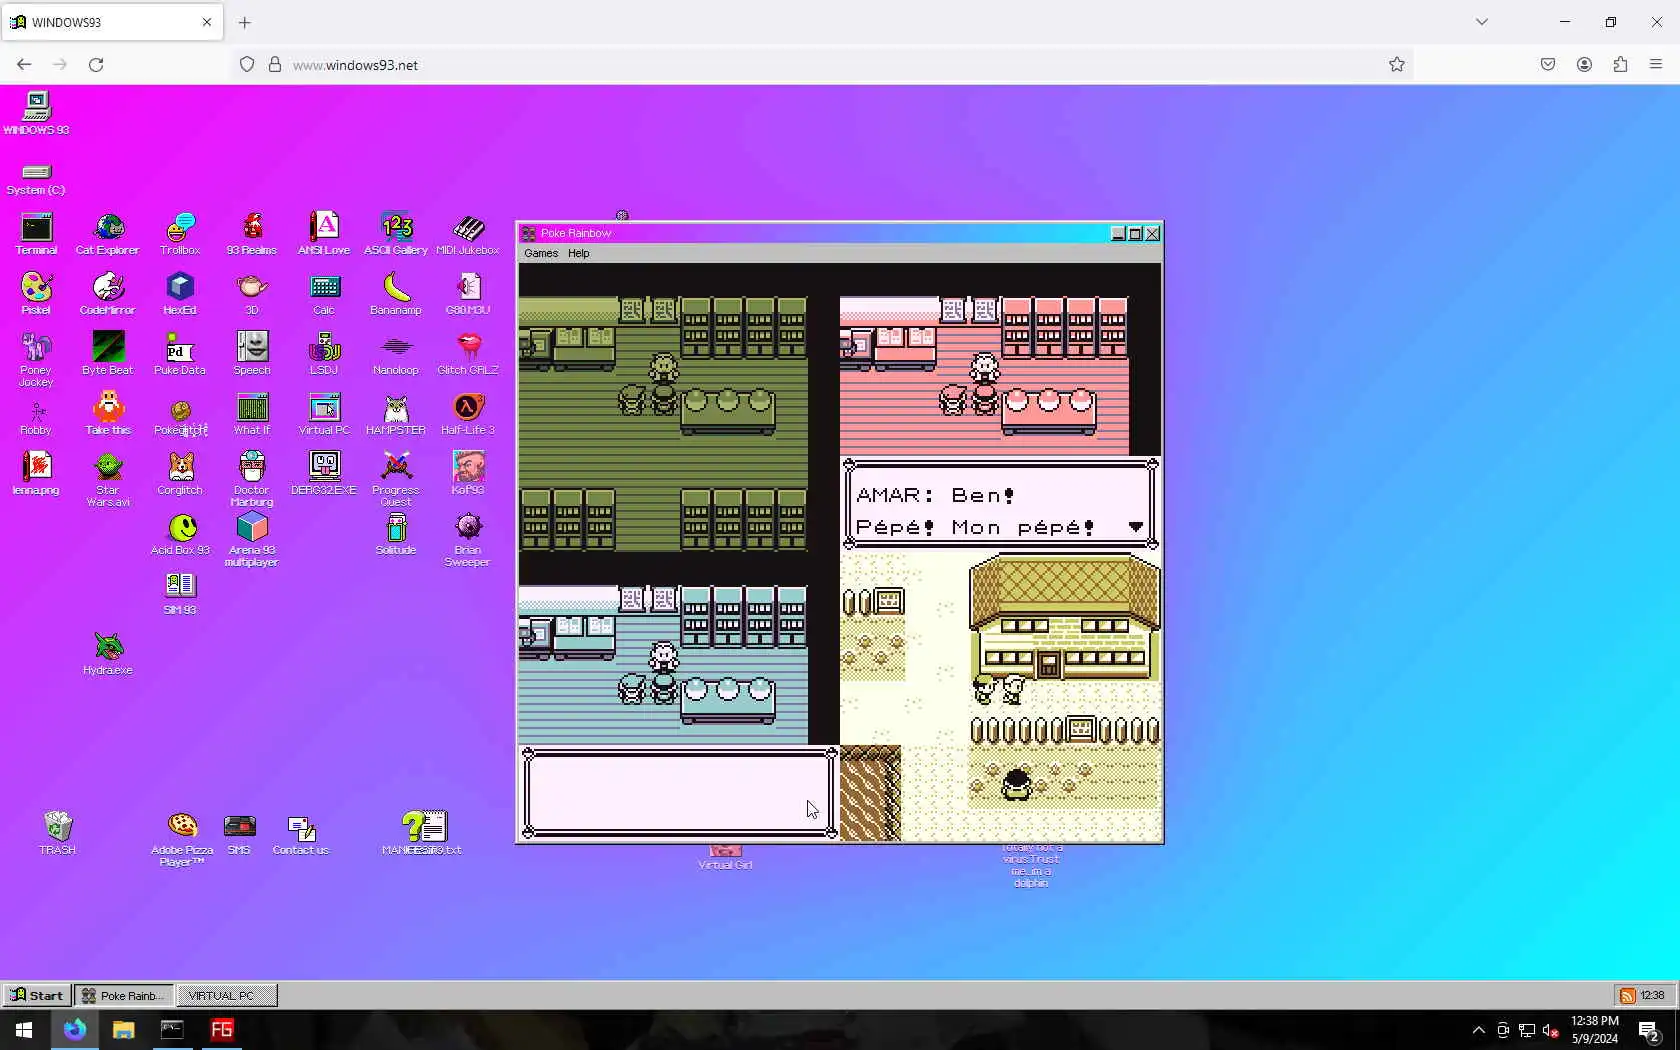Bookmark this page with the star
Viewport: 1680px width, 1050px height.
pyautogui.click(x=1397, y=65)
